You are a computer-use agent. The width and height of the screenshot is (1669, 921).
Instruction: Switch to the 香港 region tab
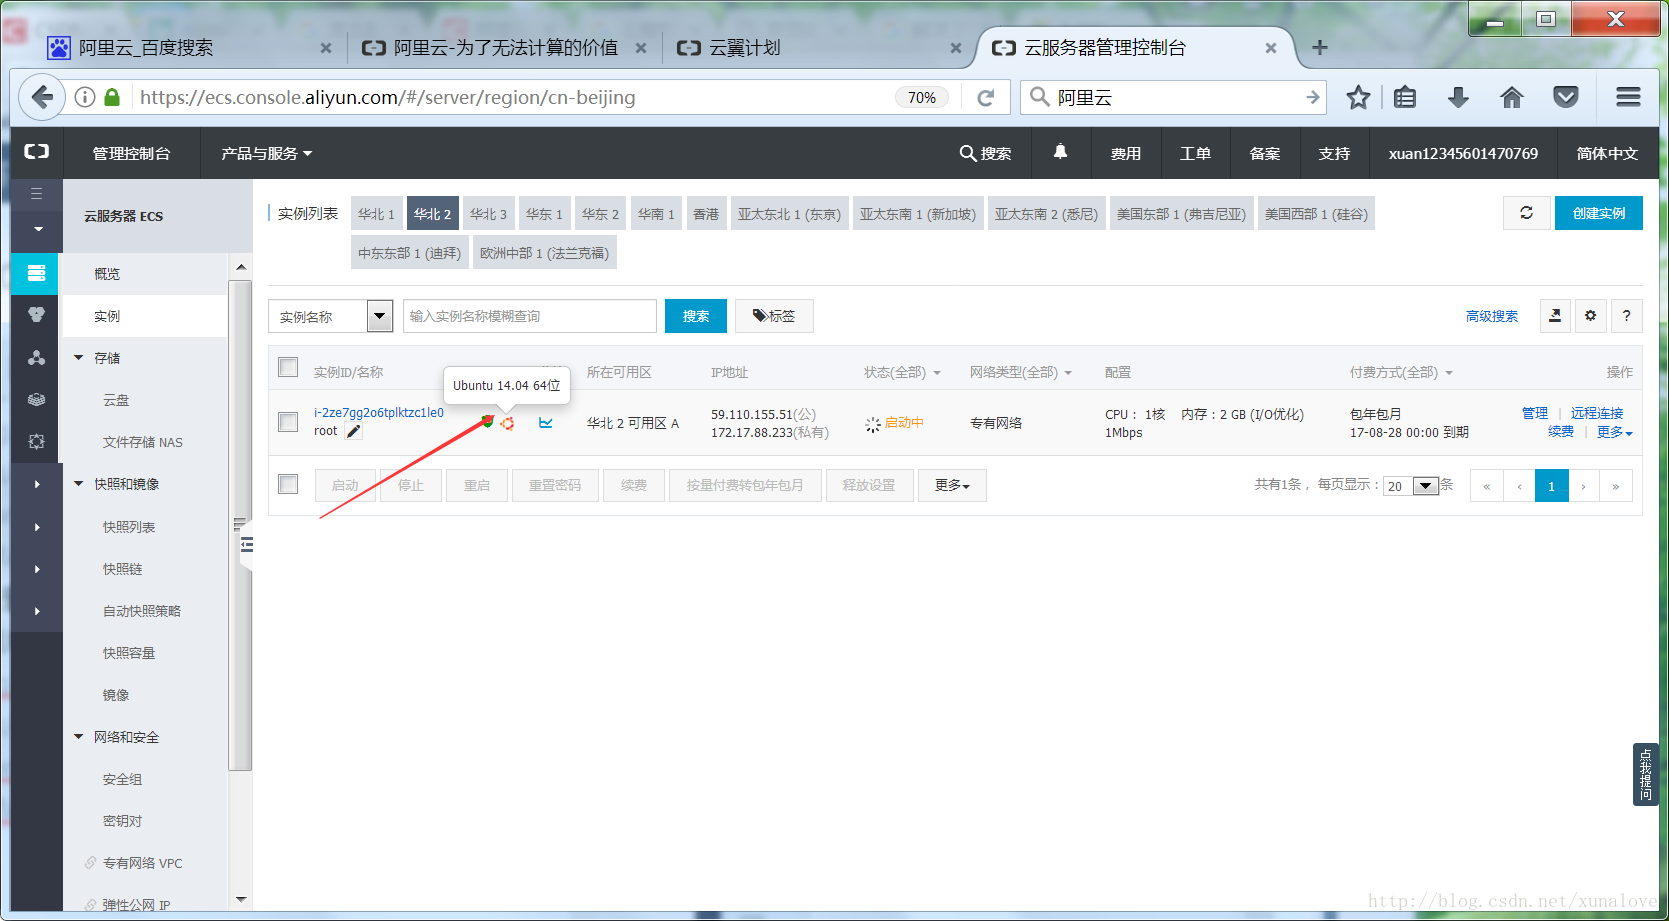tap(706, 214)
